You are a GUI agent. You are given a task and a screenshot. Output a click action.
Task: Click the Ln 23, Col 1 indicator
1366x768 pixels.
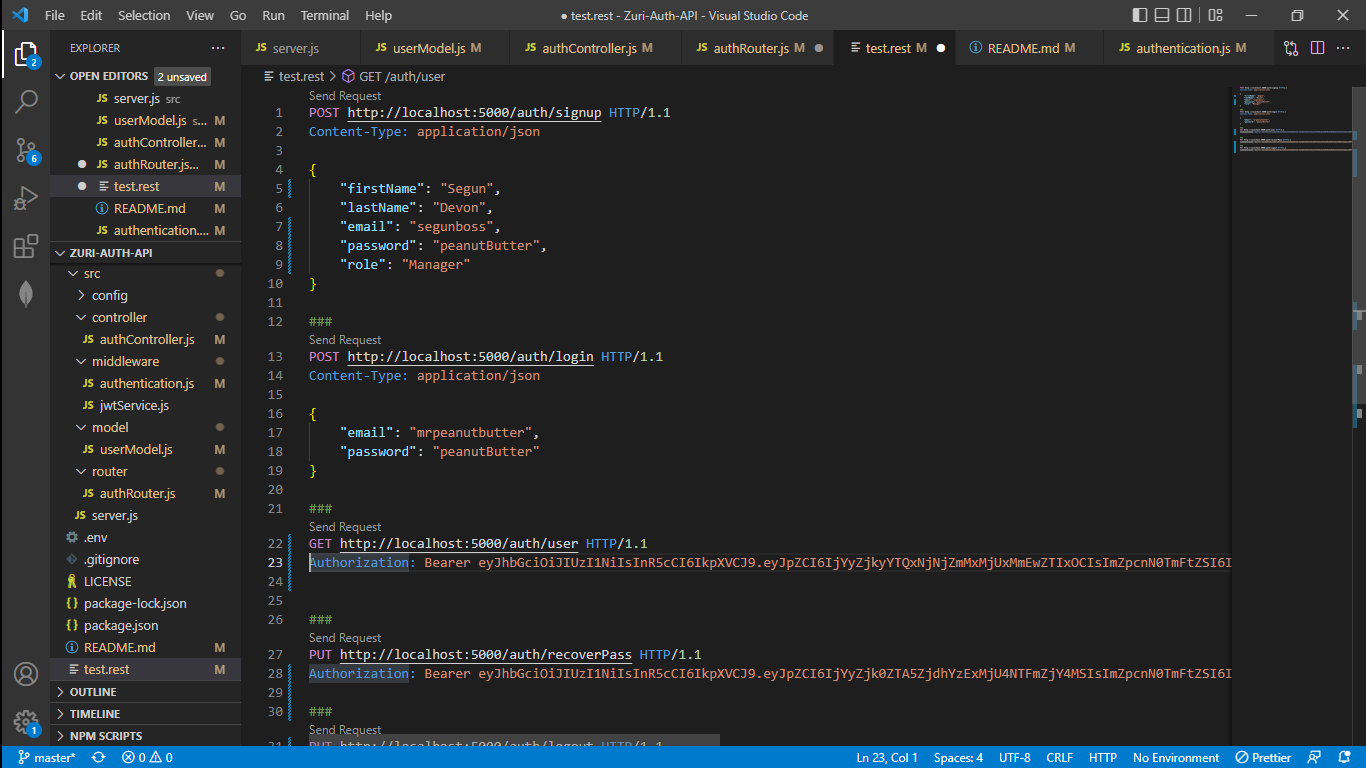(x=886, y=757)
